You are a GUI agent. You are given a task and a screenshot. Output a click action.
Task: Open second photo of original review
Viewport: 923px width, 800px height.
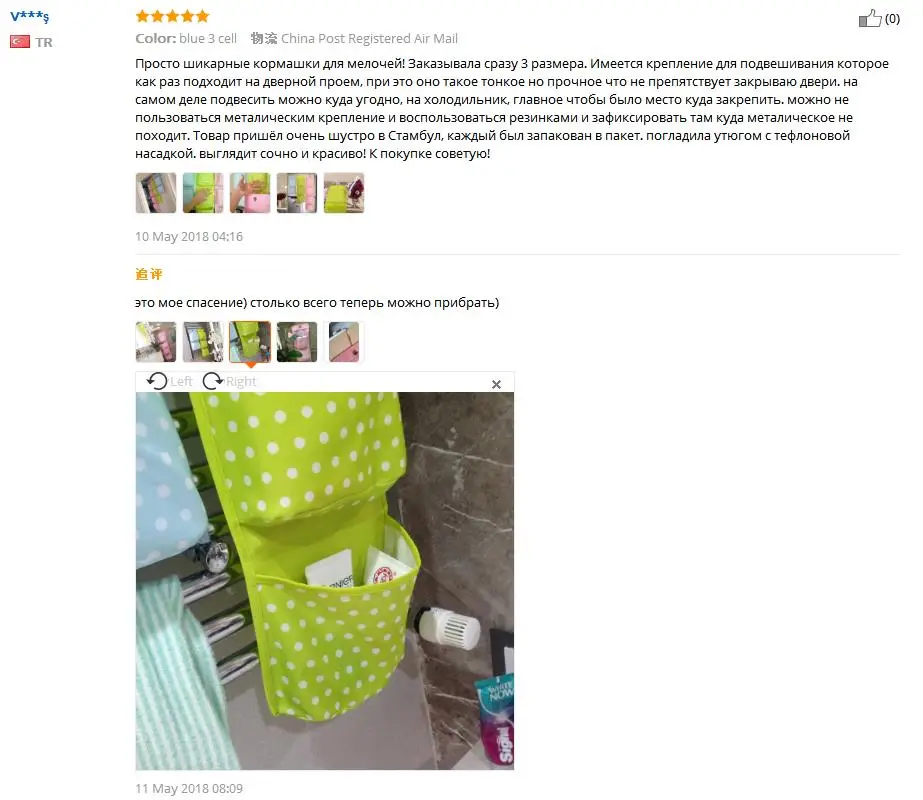point(203,192)
